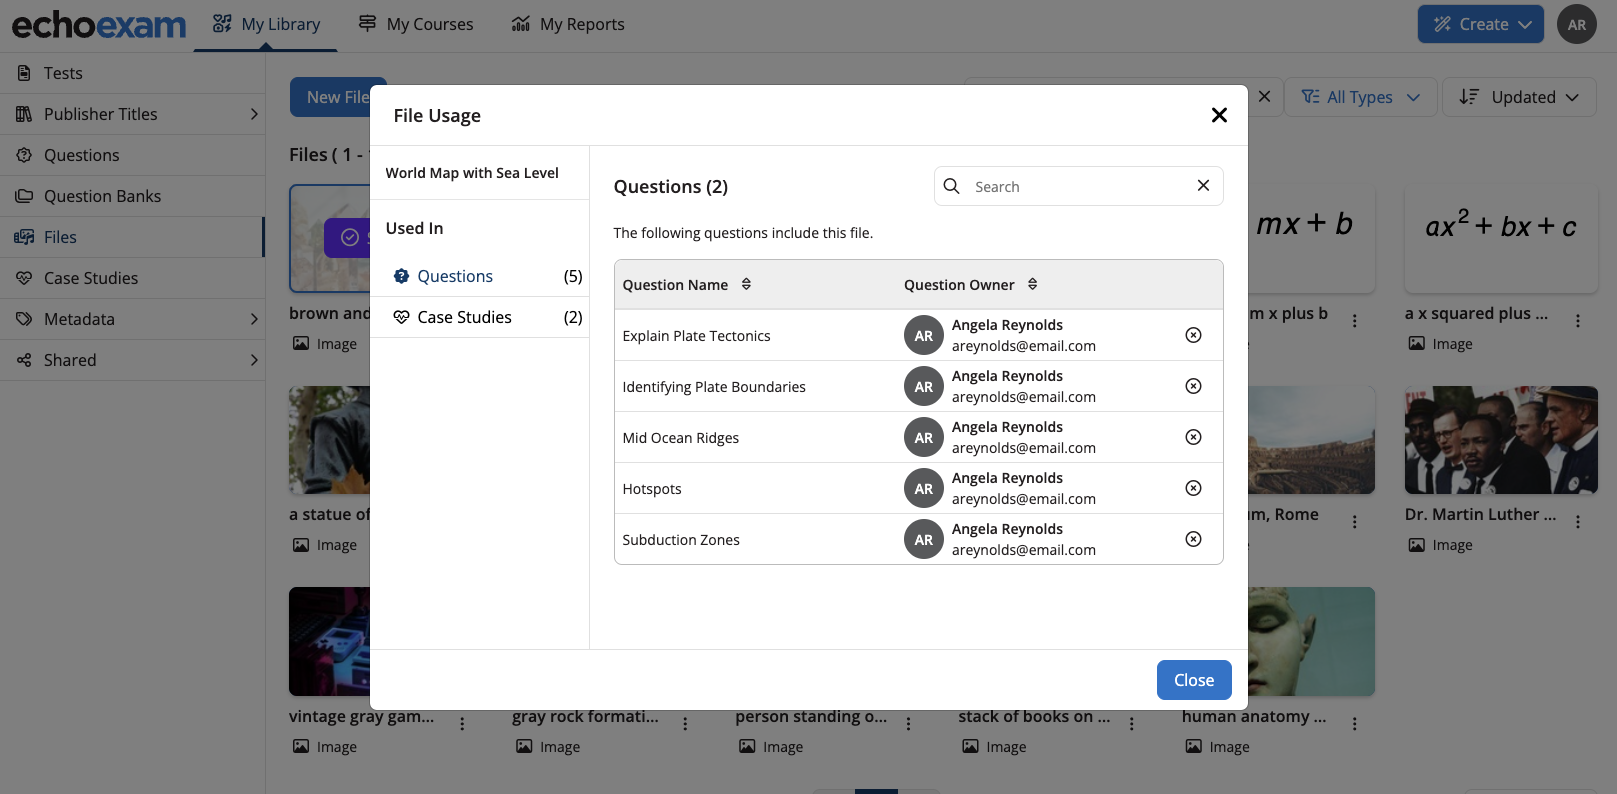Open Tests in the sidebar

coord(132,73)
